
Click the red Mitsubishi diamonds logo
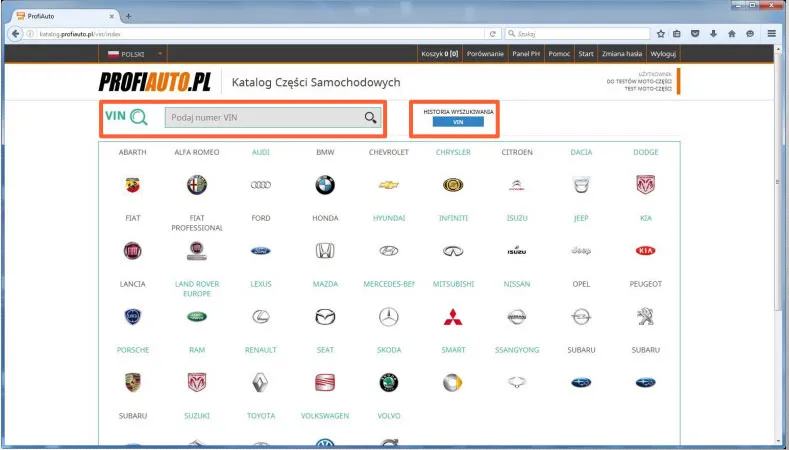(x=453, y=317)
